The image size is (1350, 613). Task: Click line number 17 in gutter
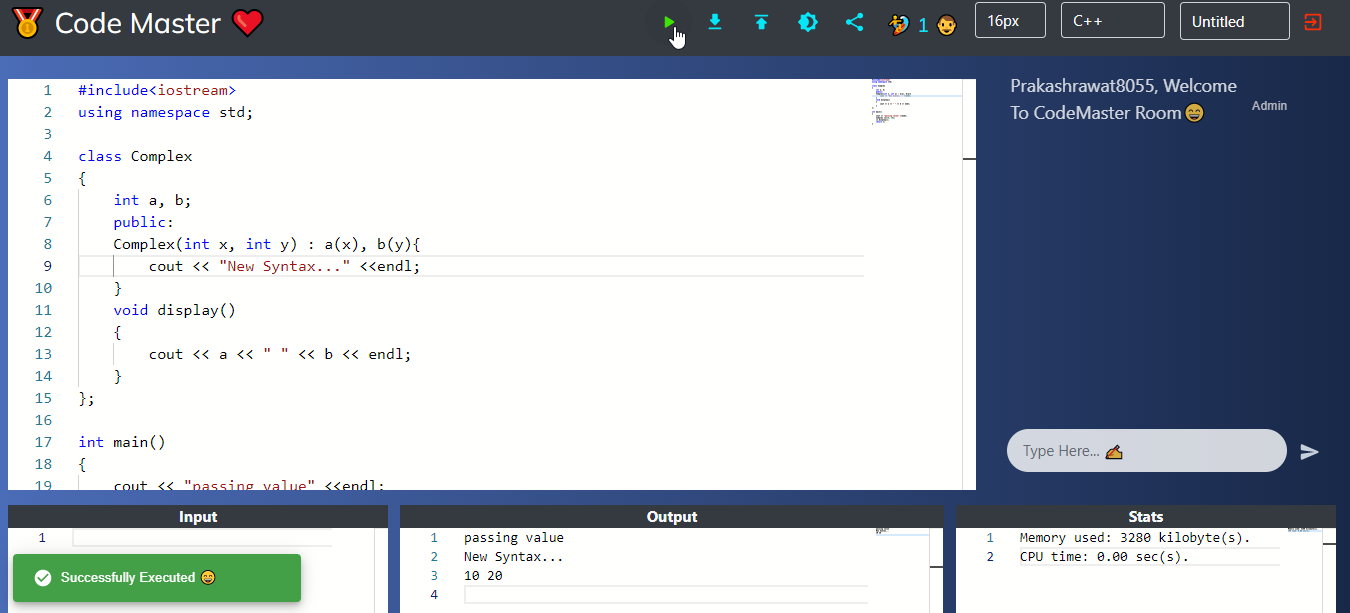tap(43, 442)
